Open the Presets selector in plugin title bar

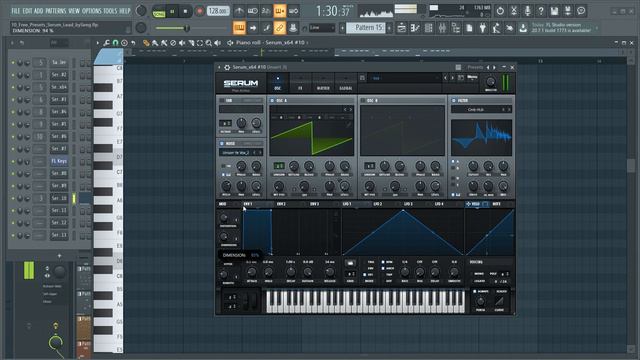pos(475,67)
